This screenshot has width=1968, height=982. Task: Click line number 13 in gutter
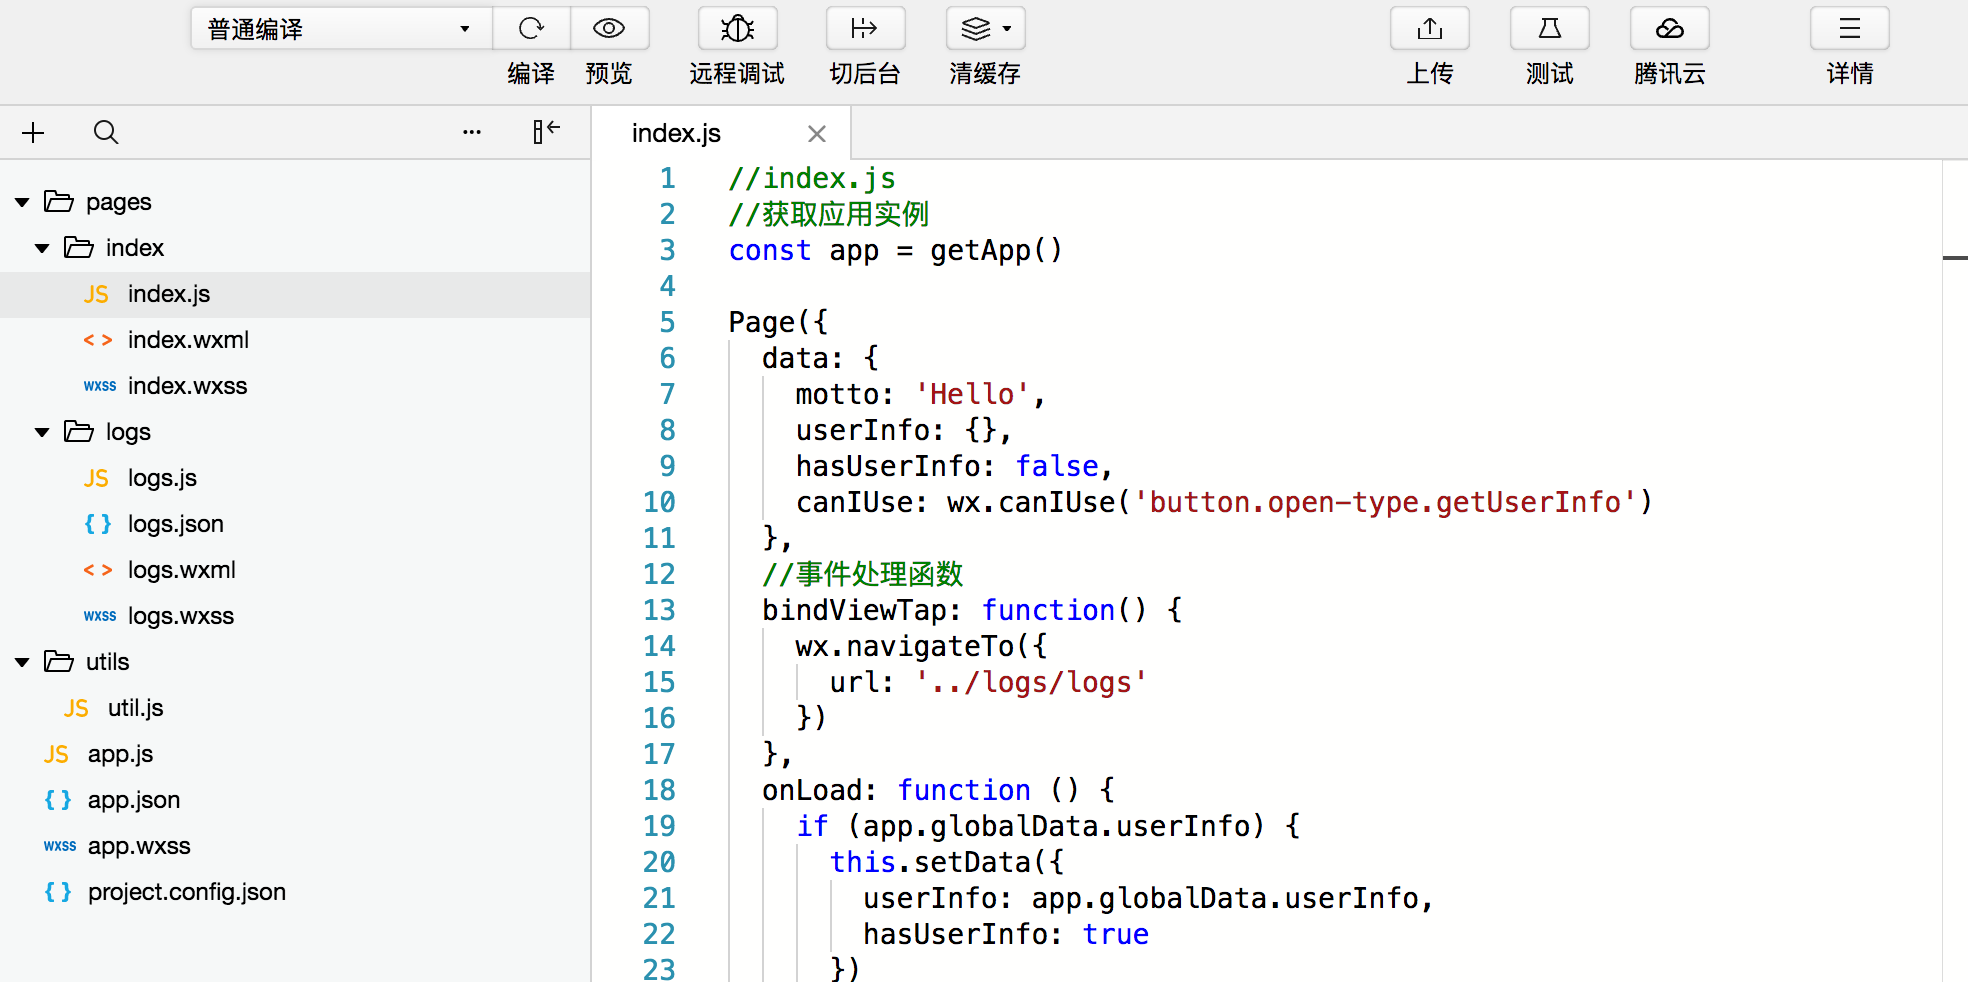click(659, 610)
